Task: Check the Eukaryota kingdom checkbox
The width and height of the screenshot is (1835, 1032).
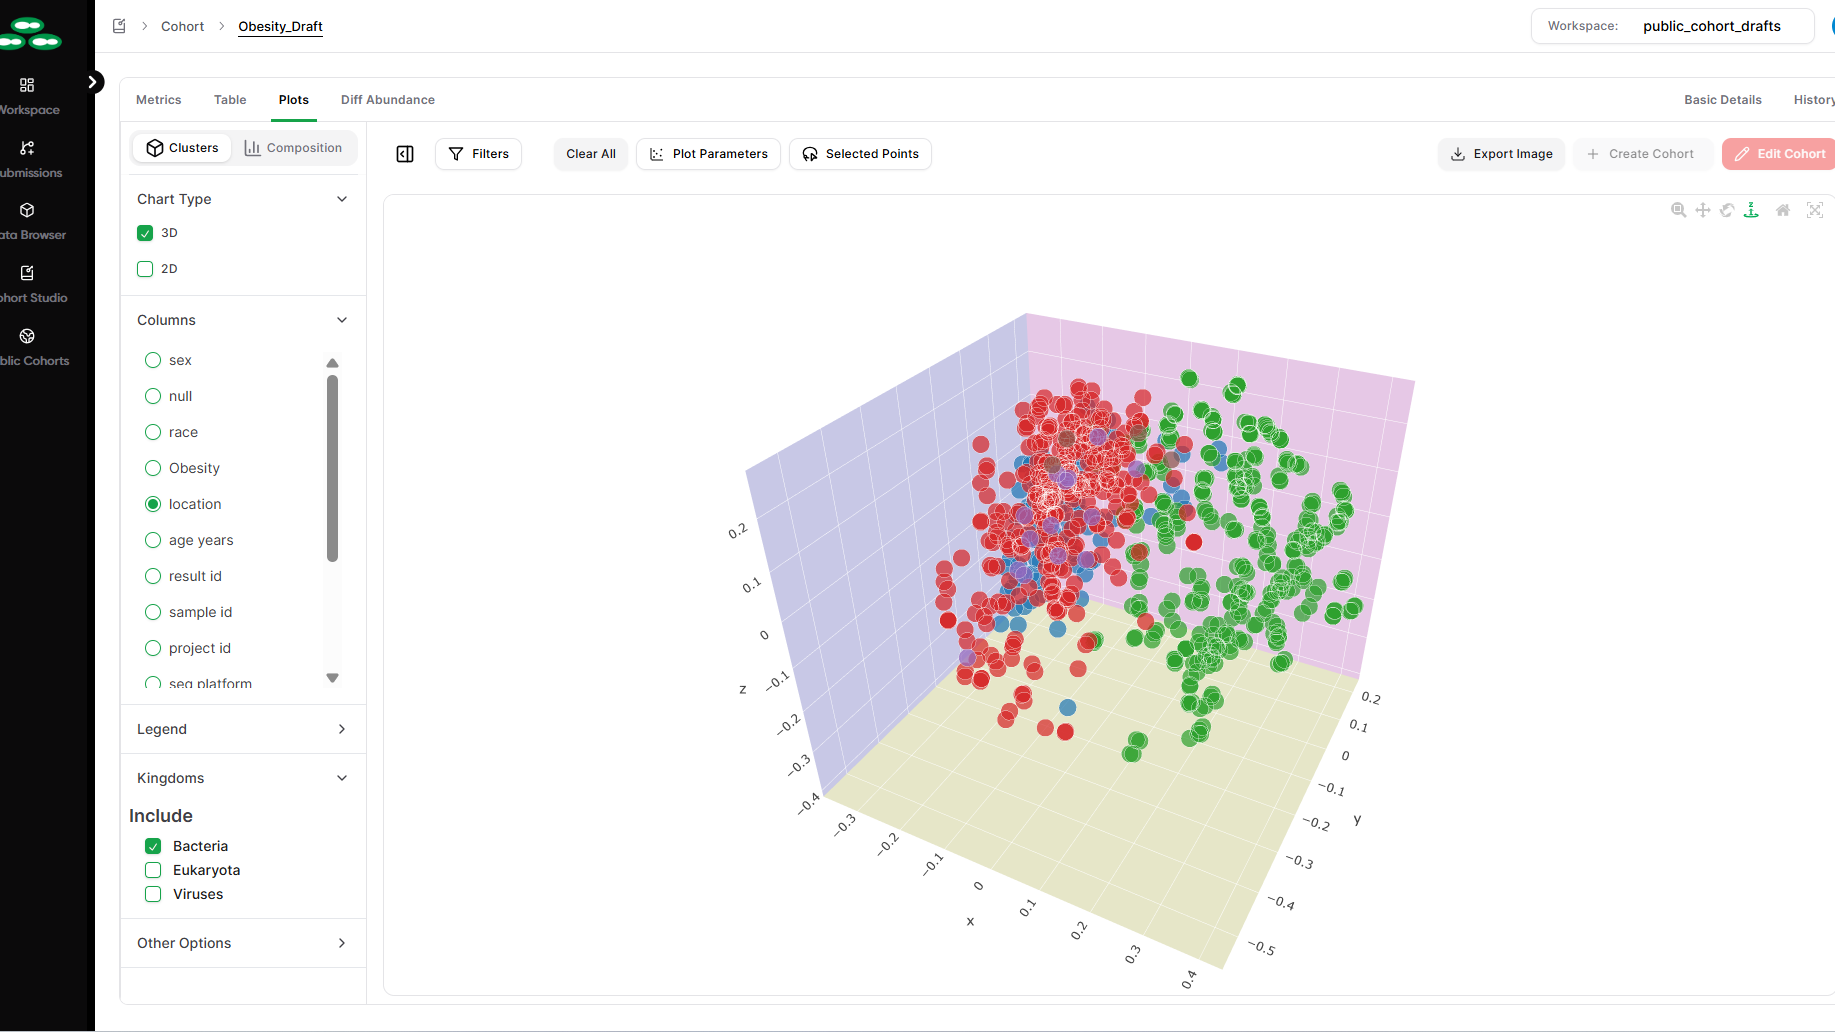Action: click(x=153, y=870)
